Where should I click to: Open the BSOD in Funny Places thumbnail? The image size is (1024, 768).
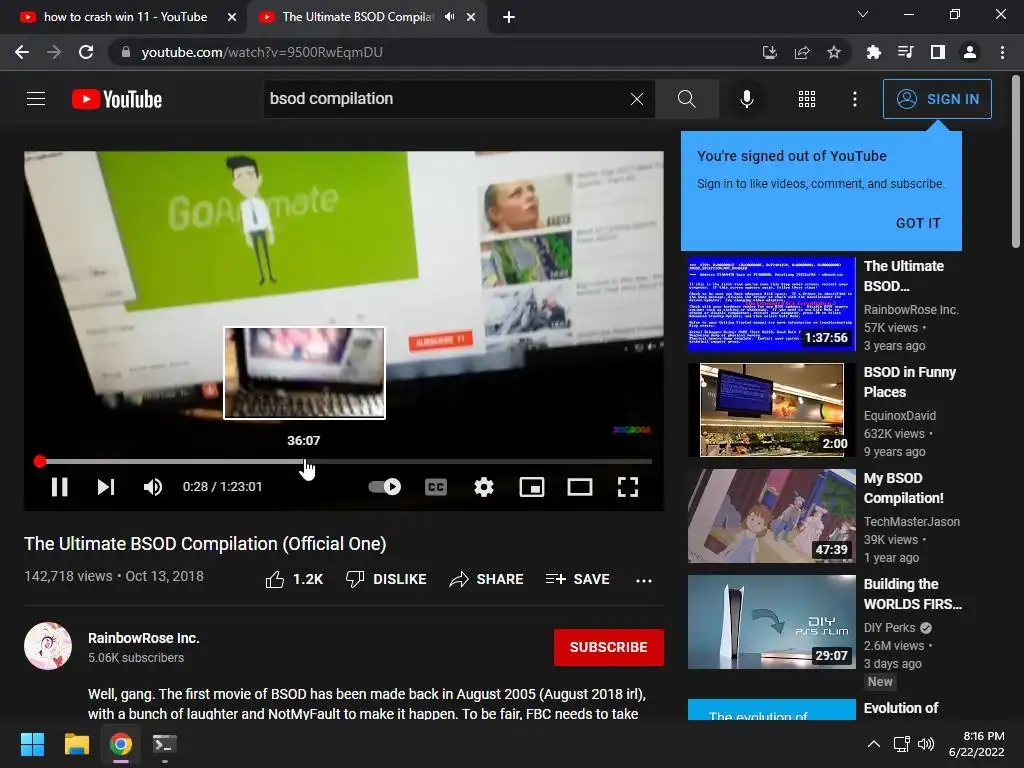coord(771,409)
